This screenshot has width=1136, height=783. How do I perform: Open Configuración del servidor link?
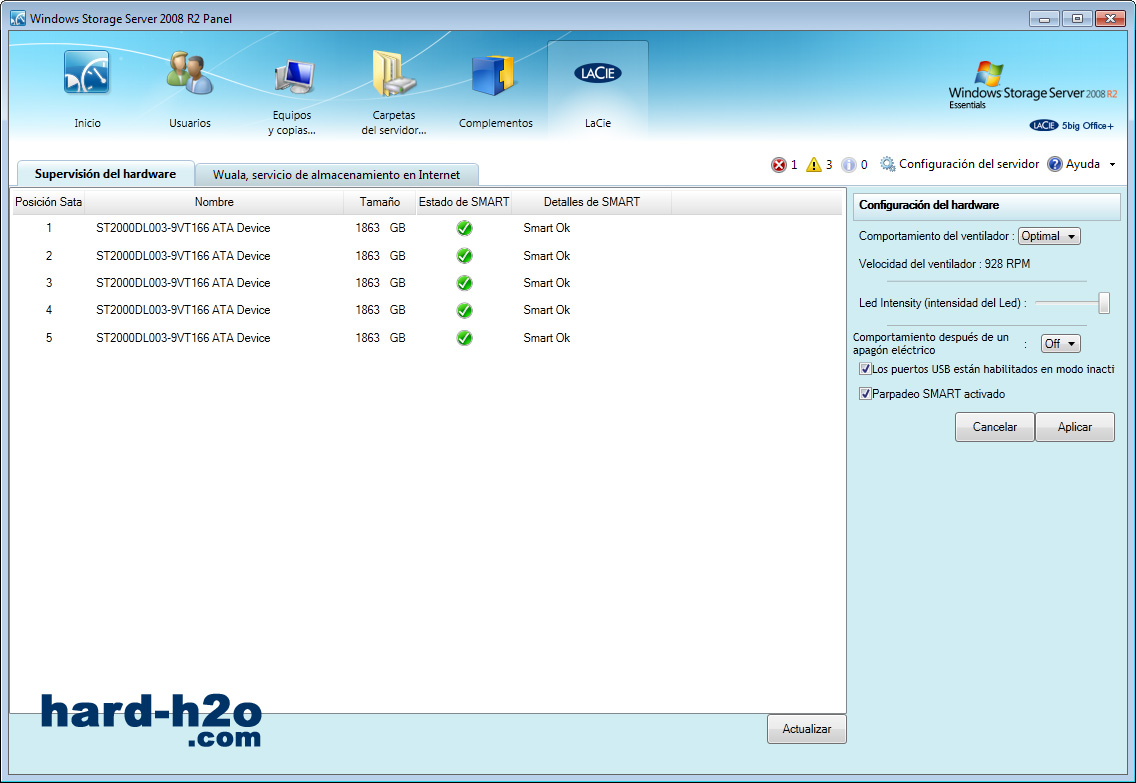969,164
